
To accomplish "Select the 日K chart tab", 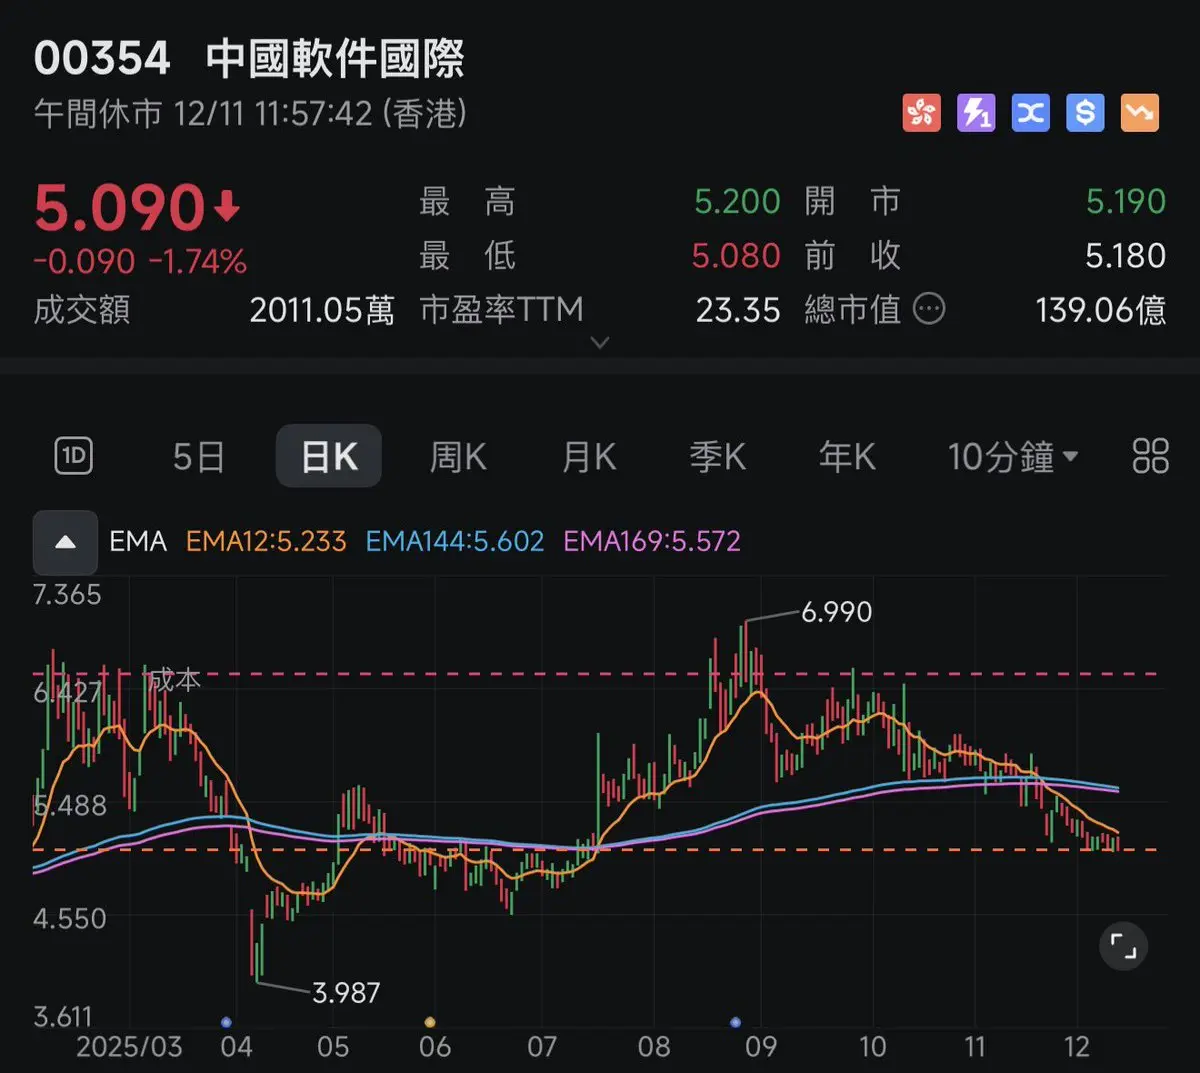I will 328,456.
